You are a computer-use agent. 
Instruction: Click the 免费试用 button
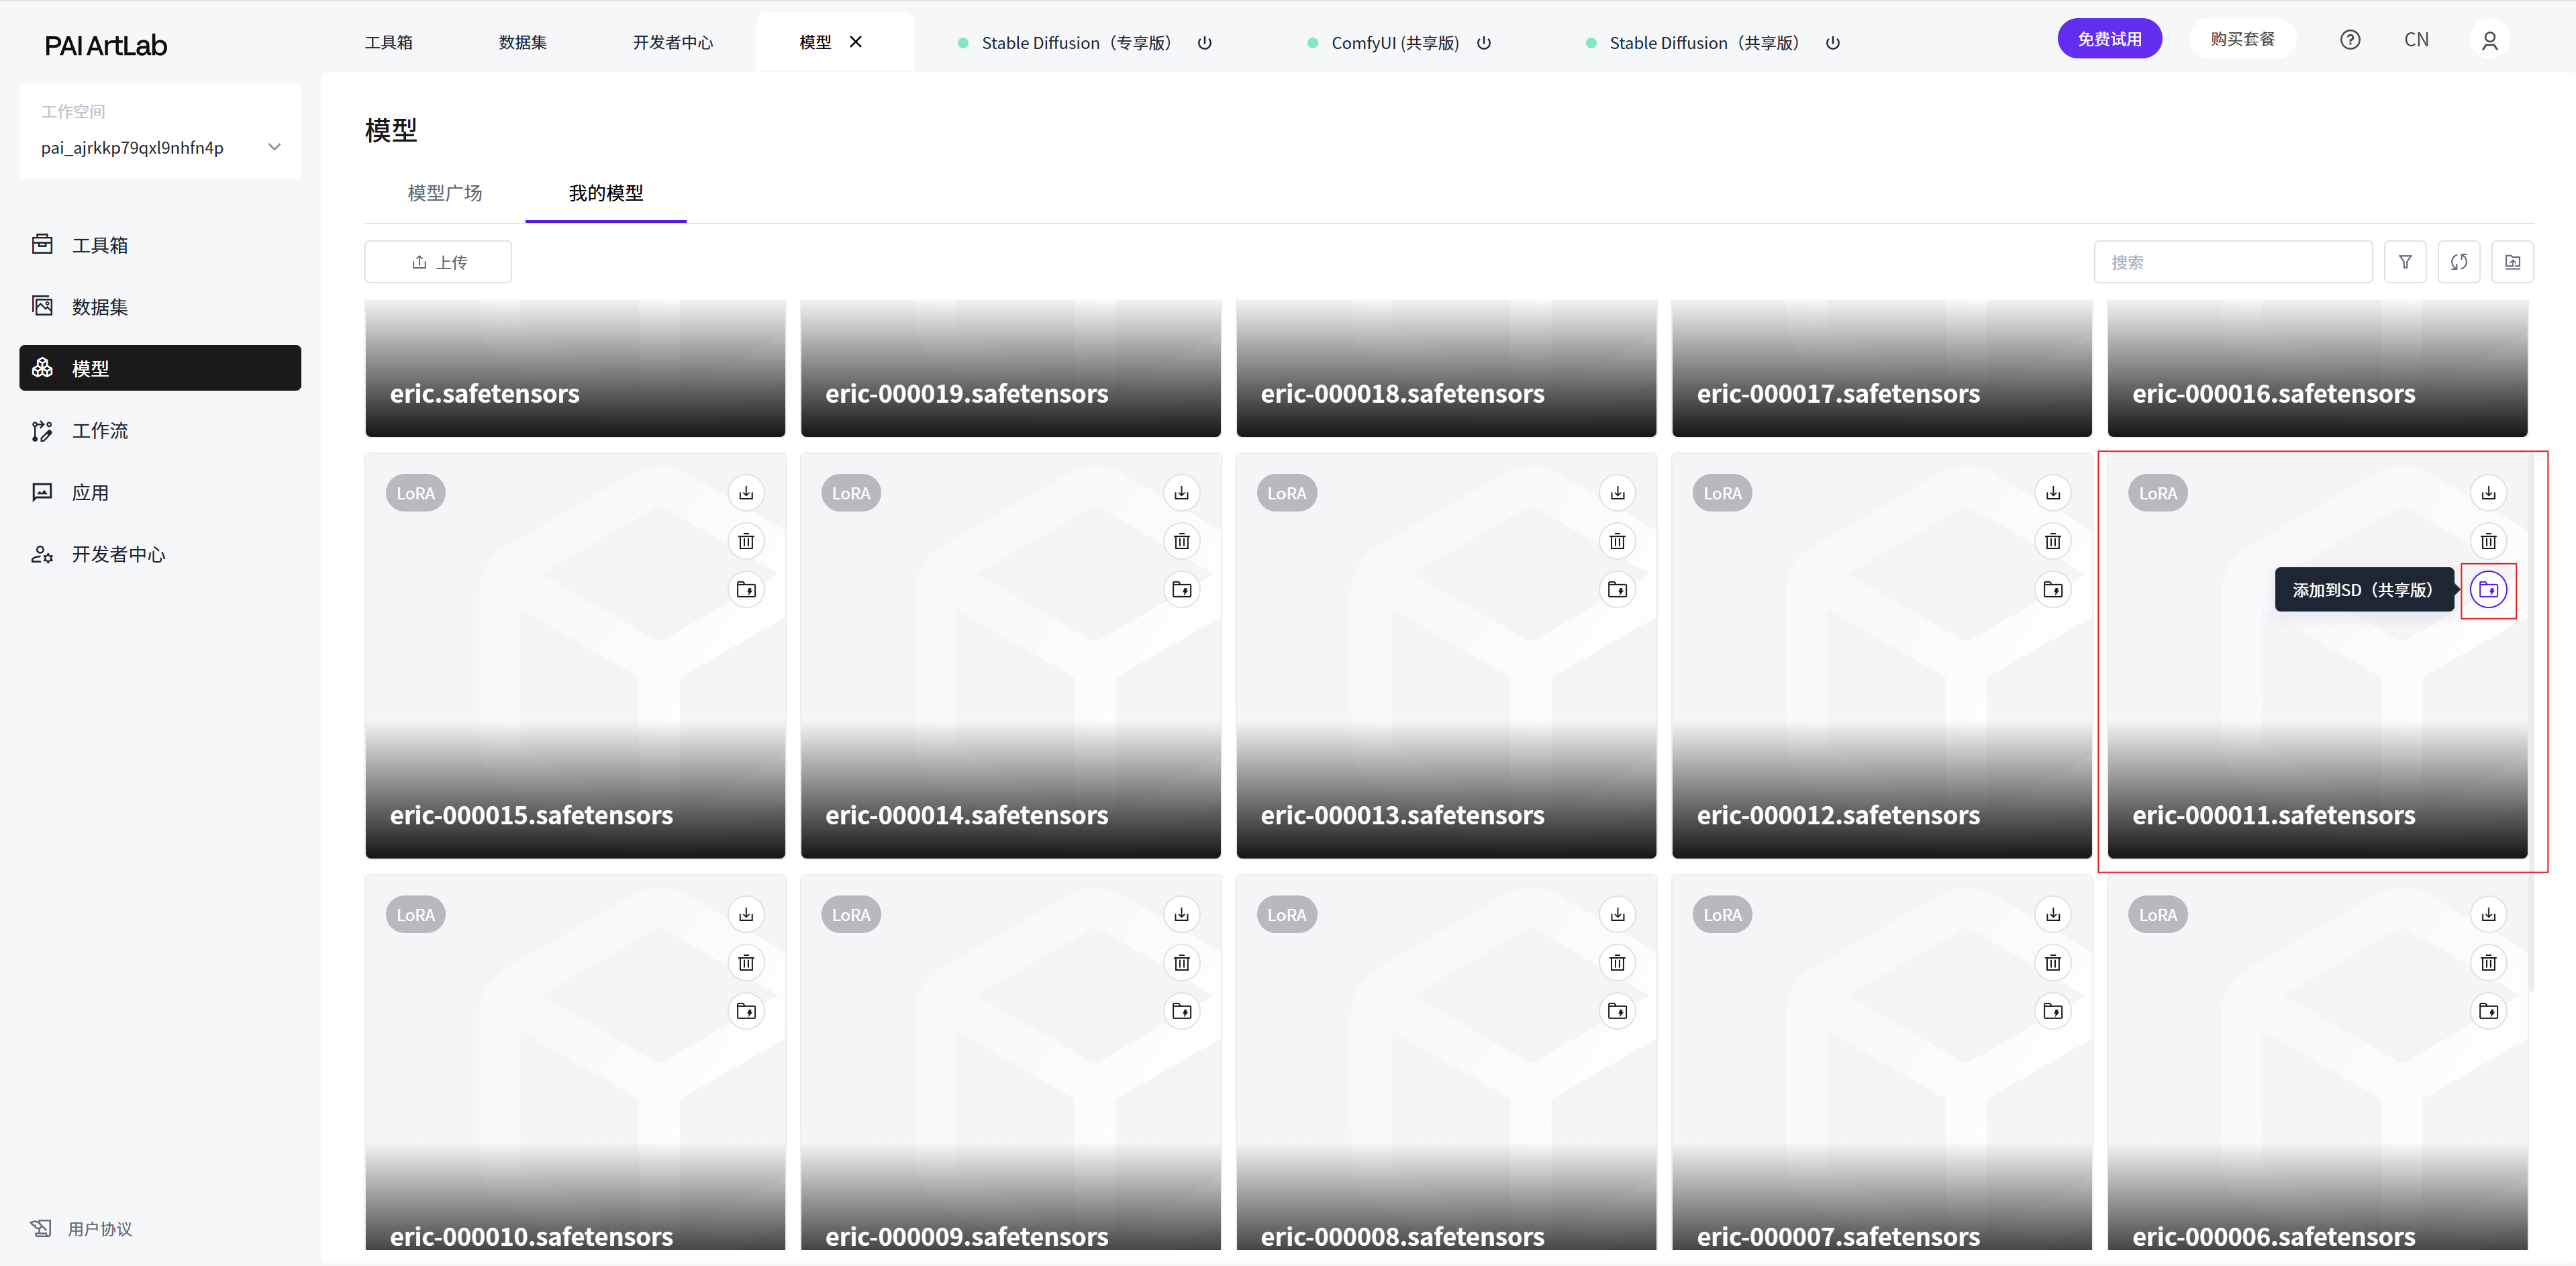pyautogui.click(x=2109, y=39)
